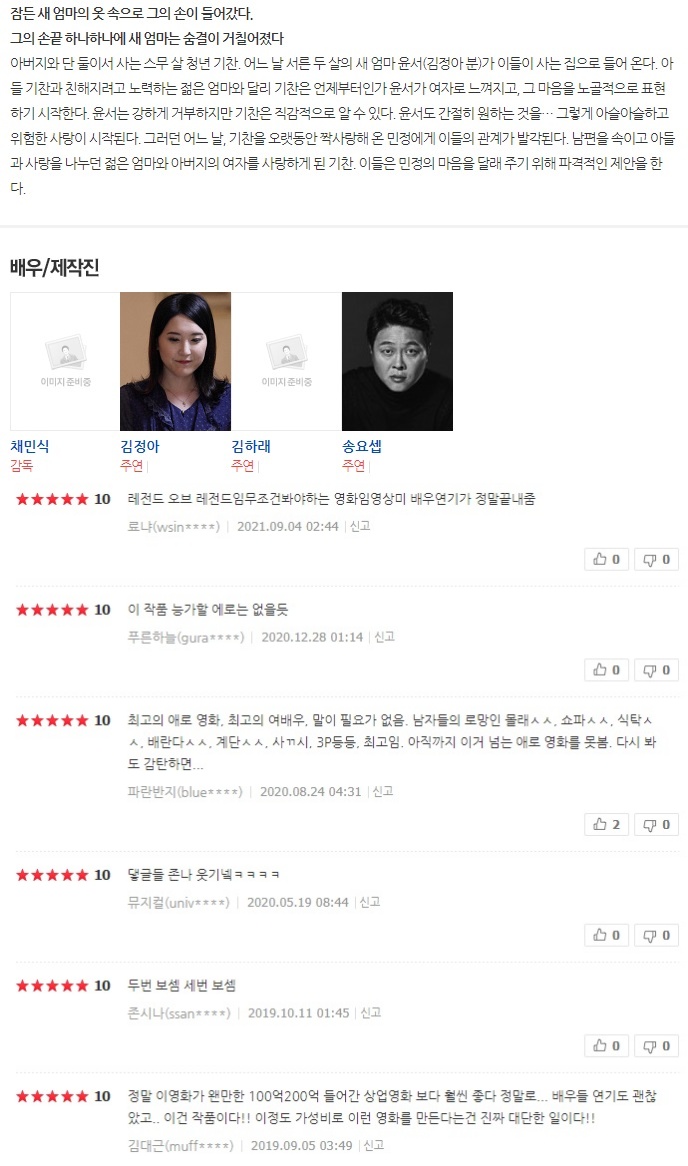Screen dimensions: 688x1166
Task: Dislike the review by 로냐(wsin****)
Action: 656,559
